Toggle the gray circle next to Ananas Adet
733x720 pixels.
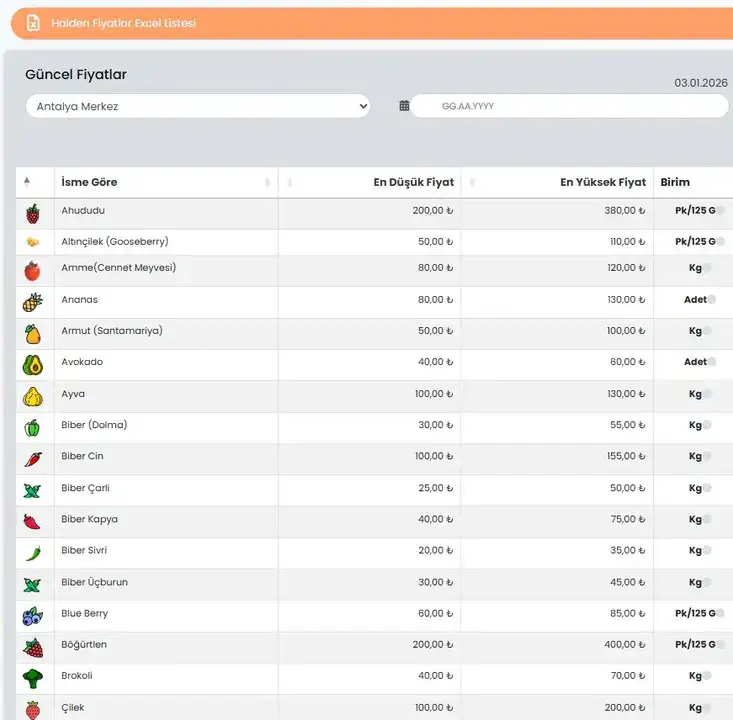(713, 300)
